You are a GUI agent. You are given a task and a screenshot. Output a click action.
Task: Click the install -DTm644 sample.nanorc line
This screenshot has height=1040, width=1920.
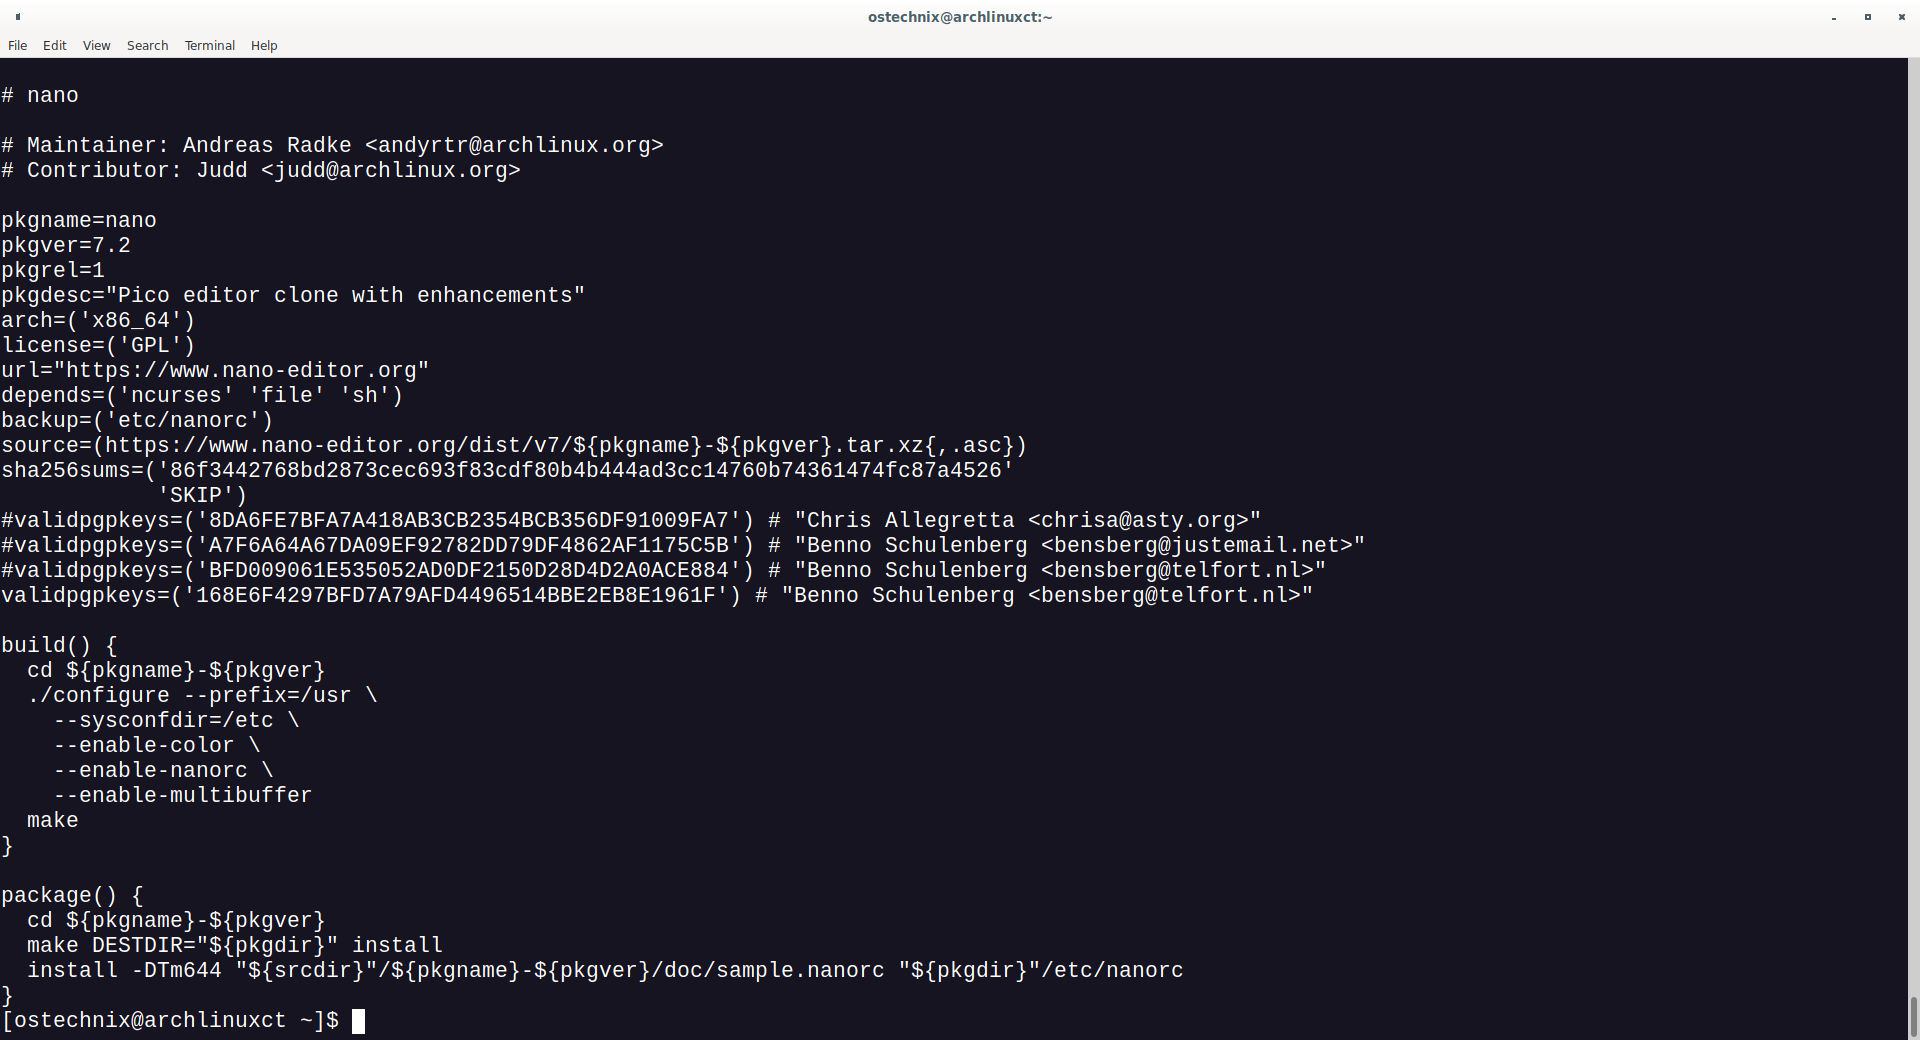point(605,970)
